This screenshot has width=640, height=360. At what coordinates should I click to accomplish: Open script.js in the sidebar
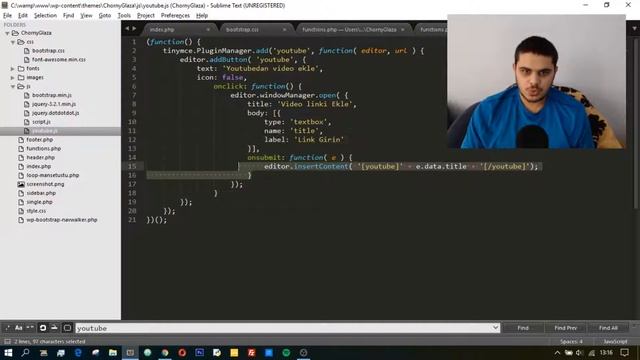pos(41,122)
